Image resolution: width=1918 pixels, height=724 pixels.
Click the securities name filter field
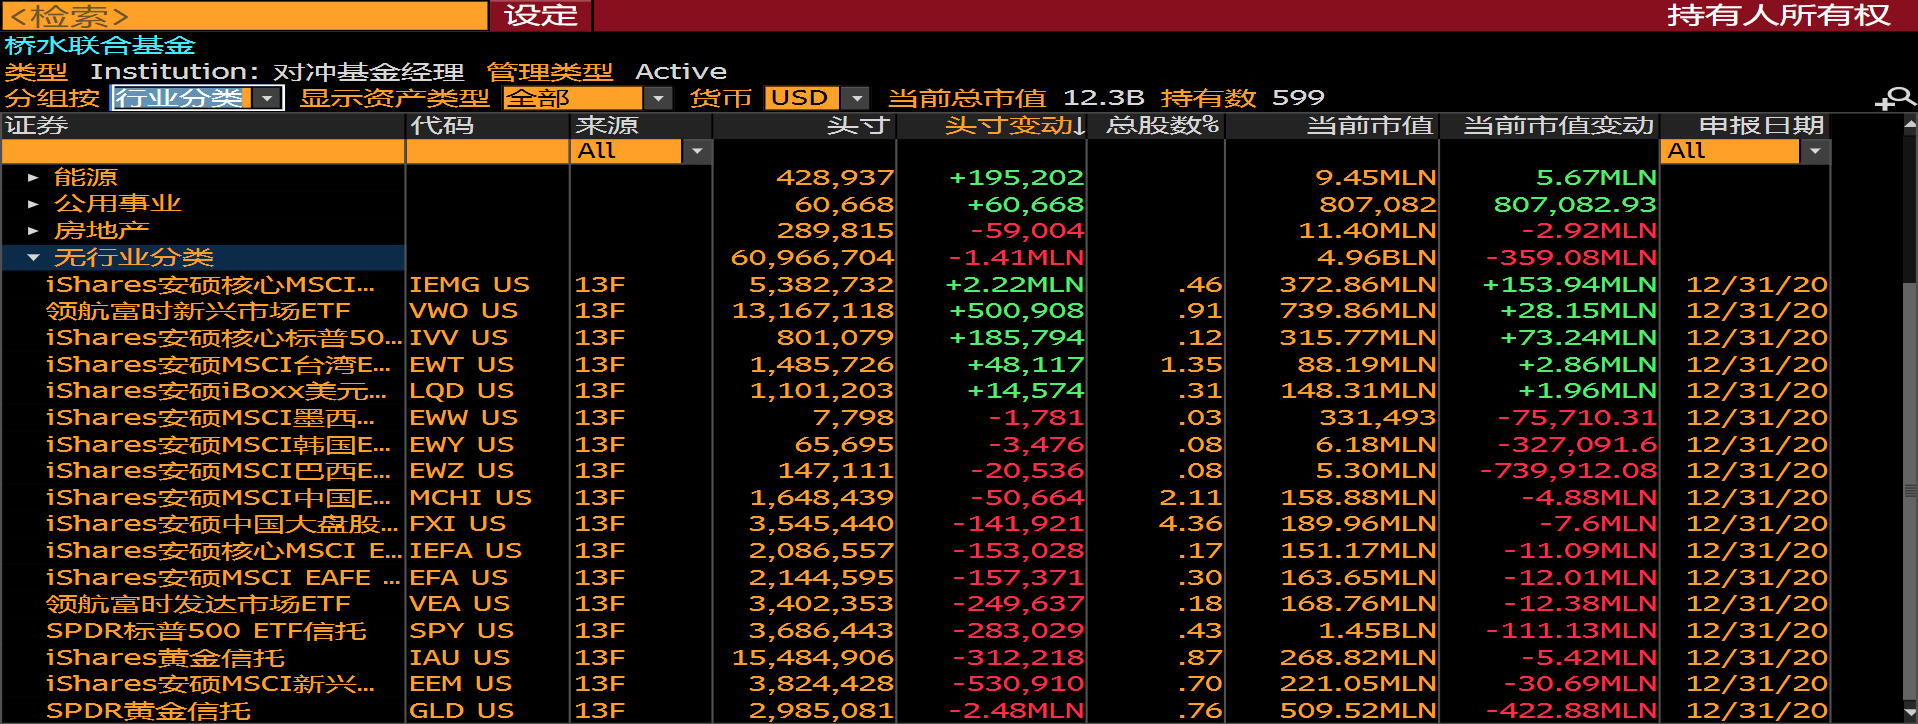203,151
